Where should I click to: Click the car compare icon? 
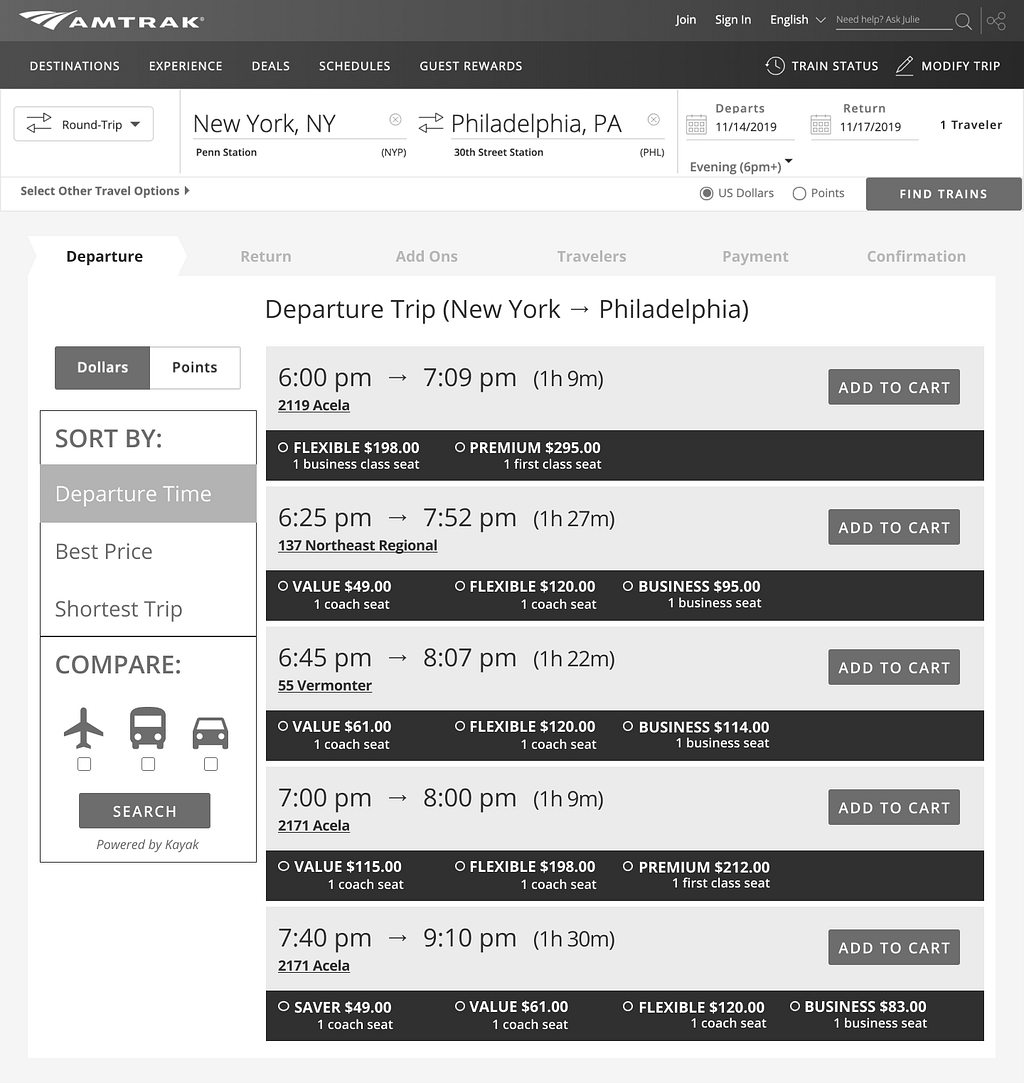pos(211,733)
